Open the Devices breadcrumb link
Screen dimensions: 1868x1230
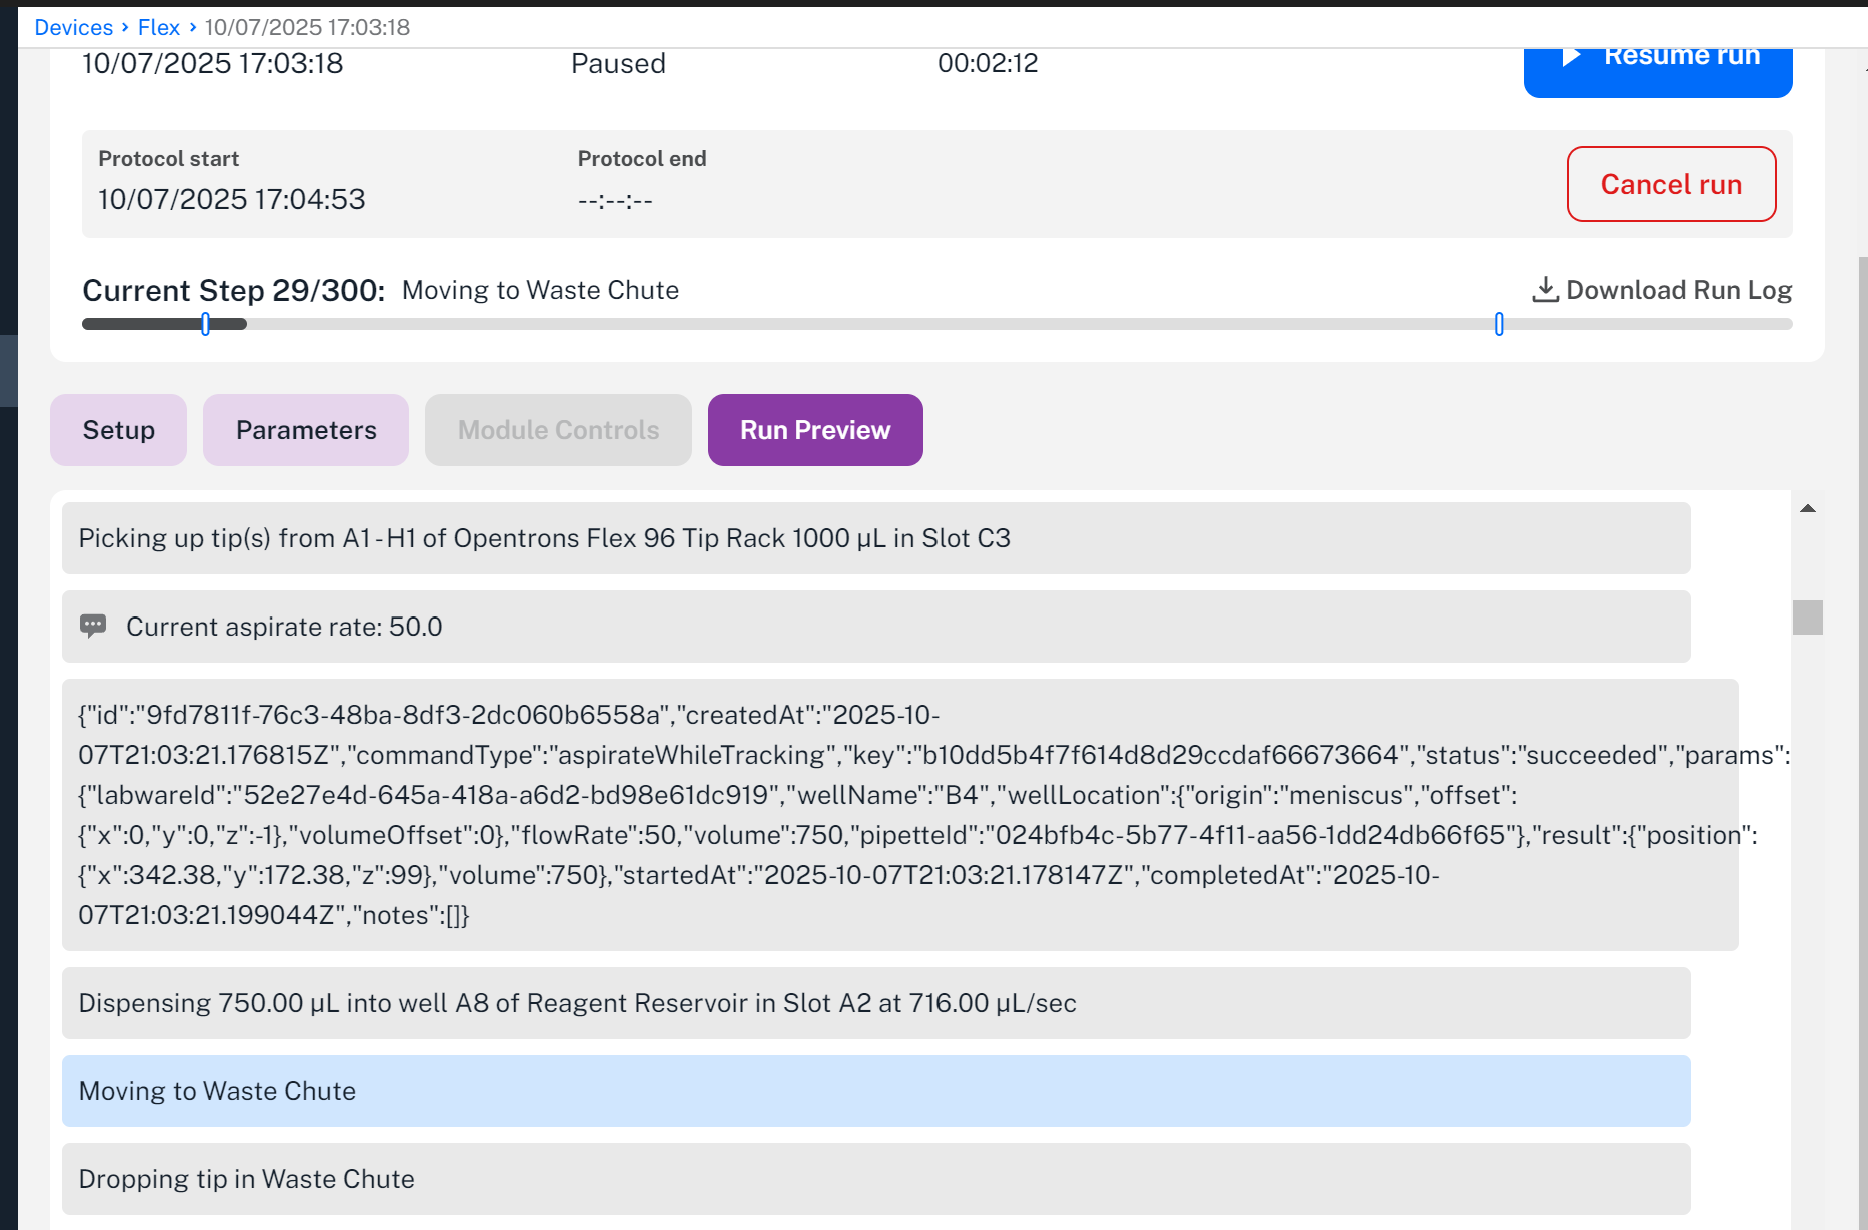73,27
